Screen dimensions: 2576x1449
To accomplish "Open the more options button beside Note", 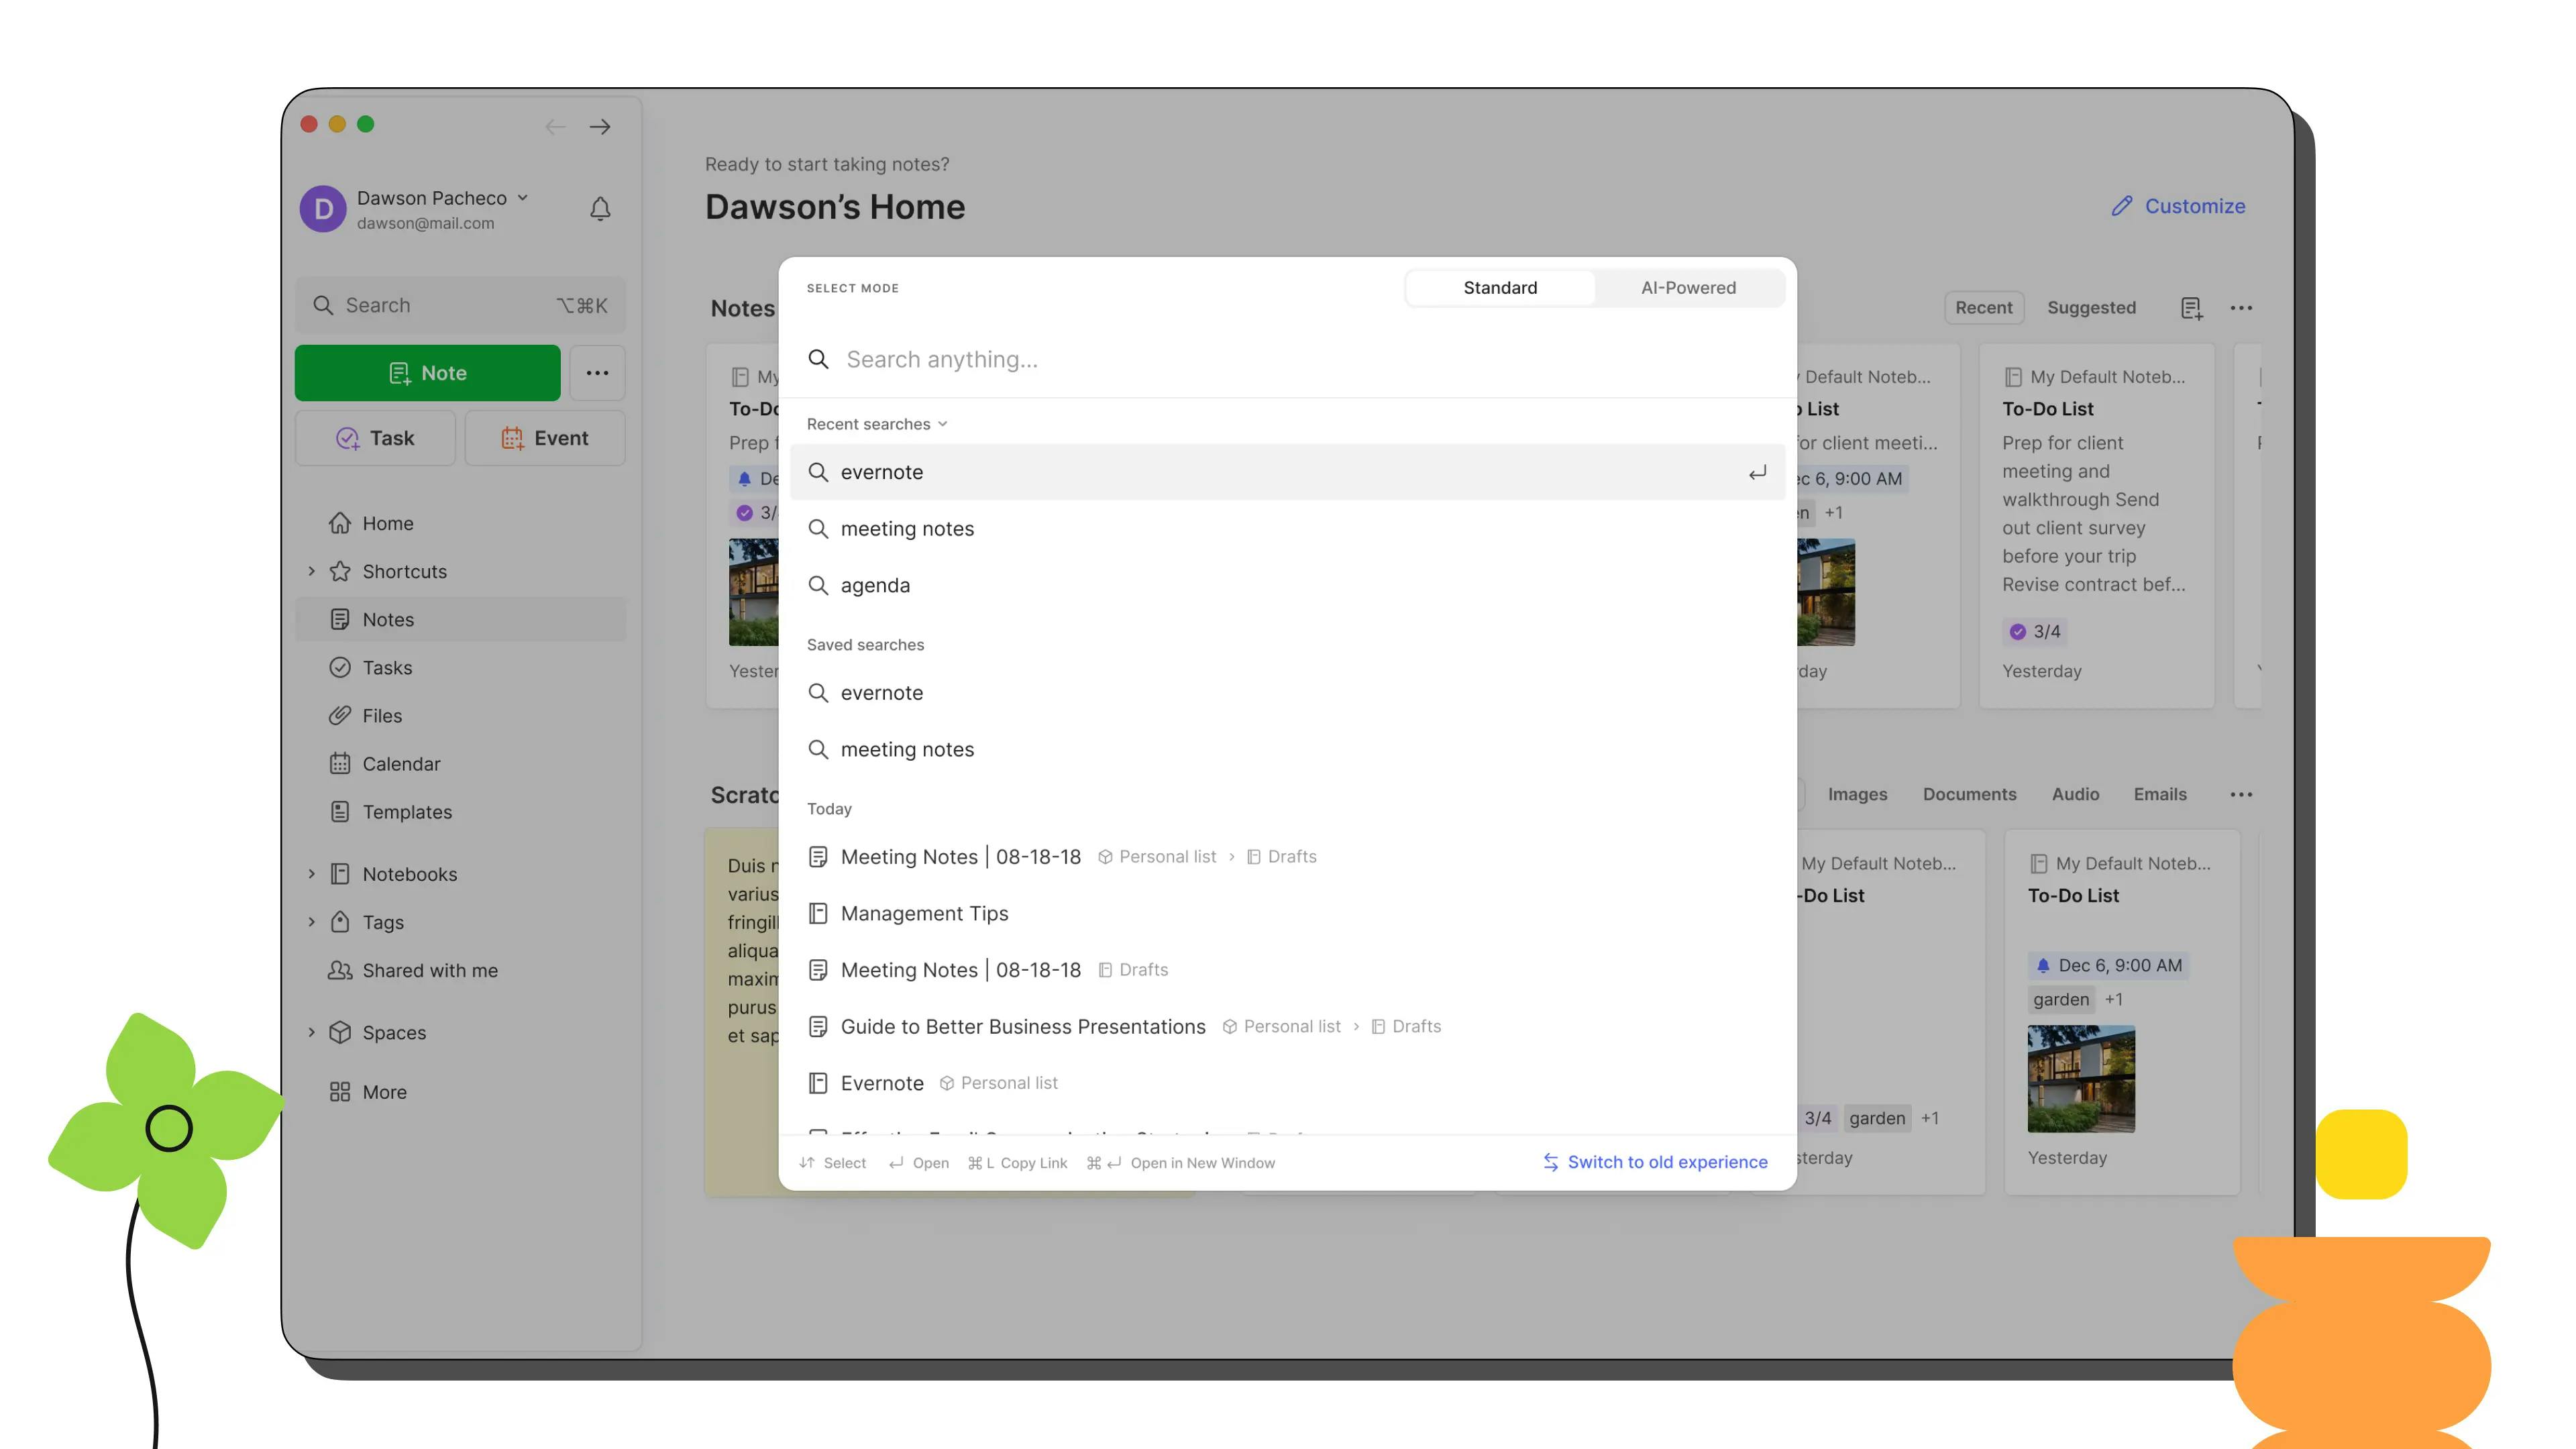I will (x=597, y=373).
